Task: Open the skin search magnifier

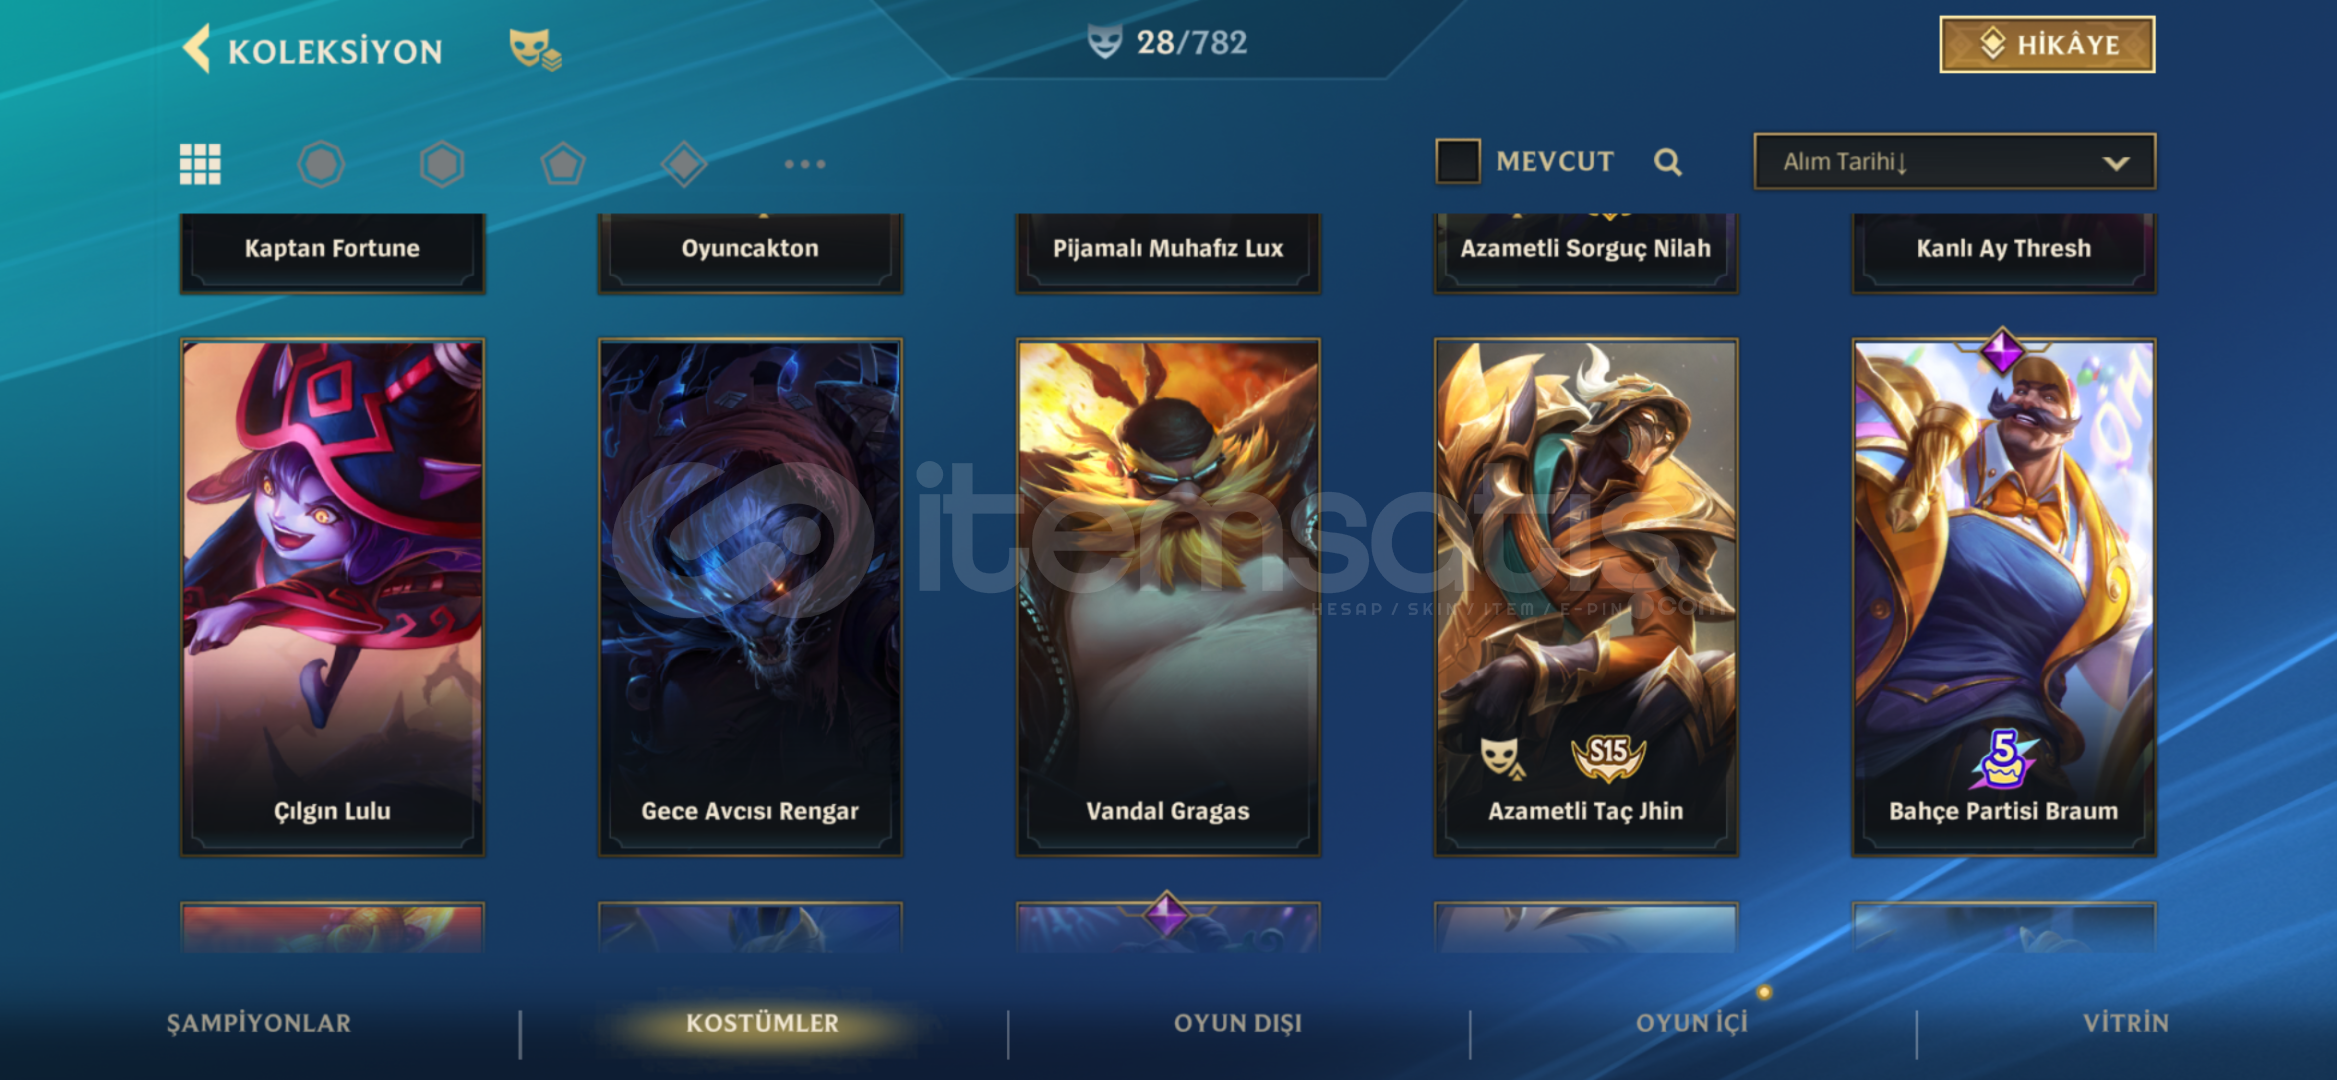Action: point(1667,162)
